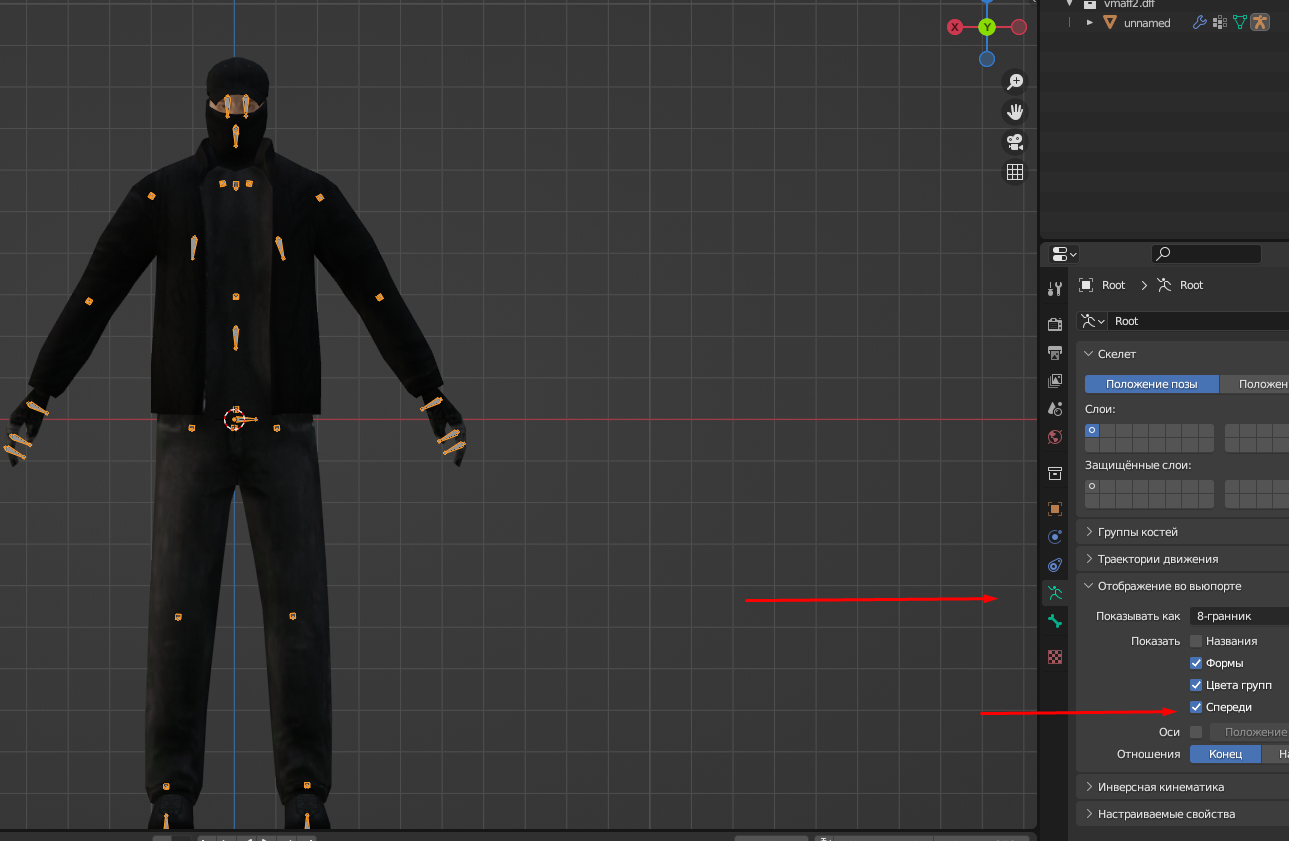
Task: Open the Object properties orange square tab
Action: click(1054, 509)
